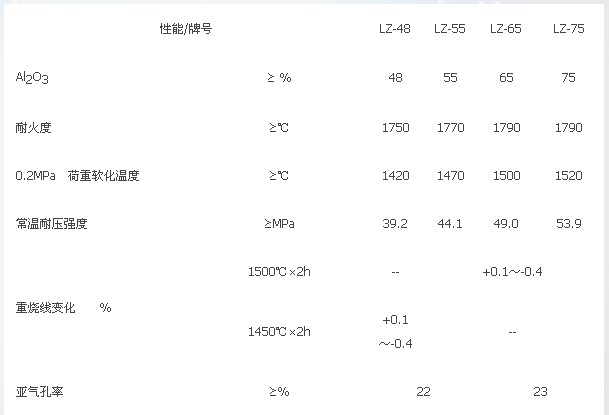
Task: Click the 1500℃×2h condition cell
Action: tap(279, 272)
